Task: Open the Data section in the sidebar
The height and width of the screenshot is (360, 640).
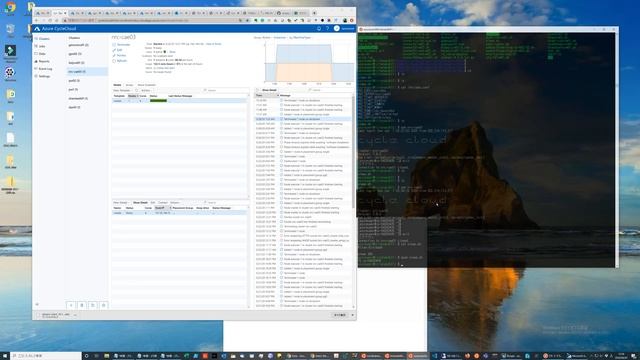Action: pos(40,53)
